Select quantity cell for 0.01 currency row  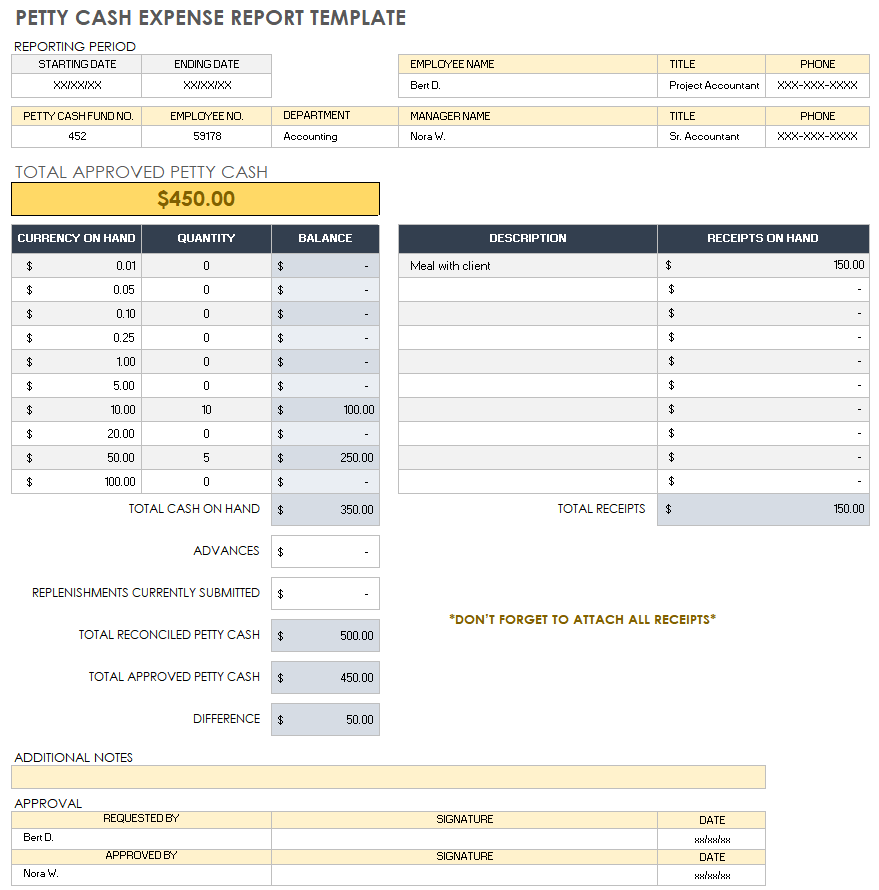pos(207,266)
